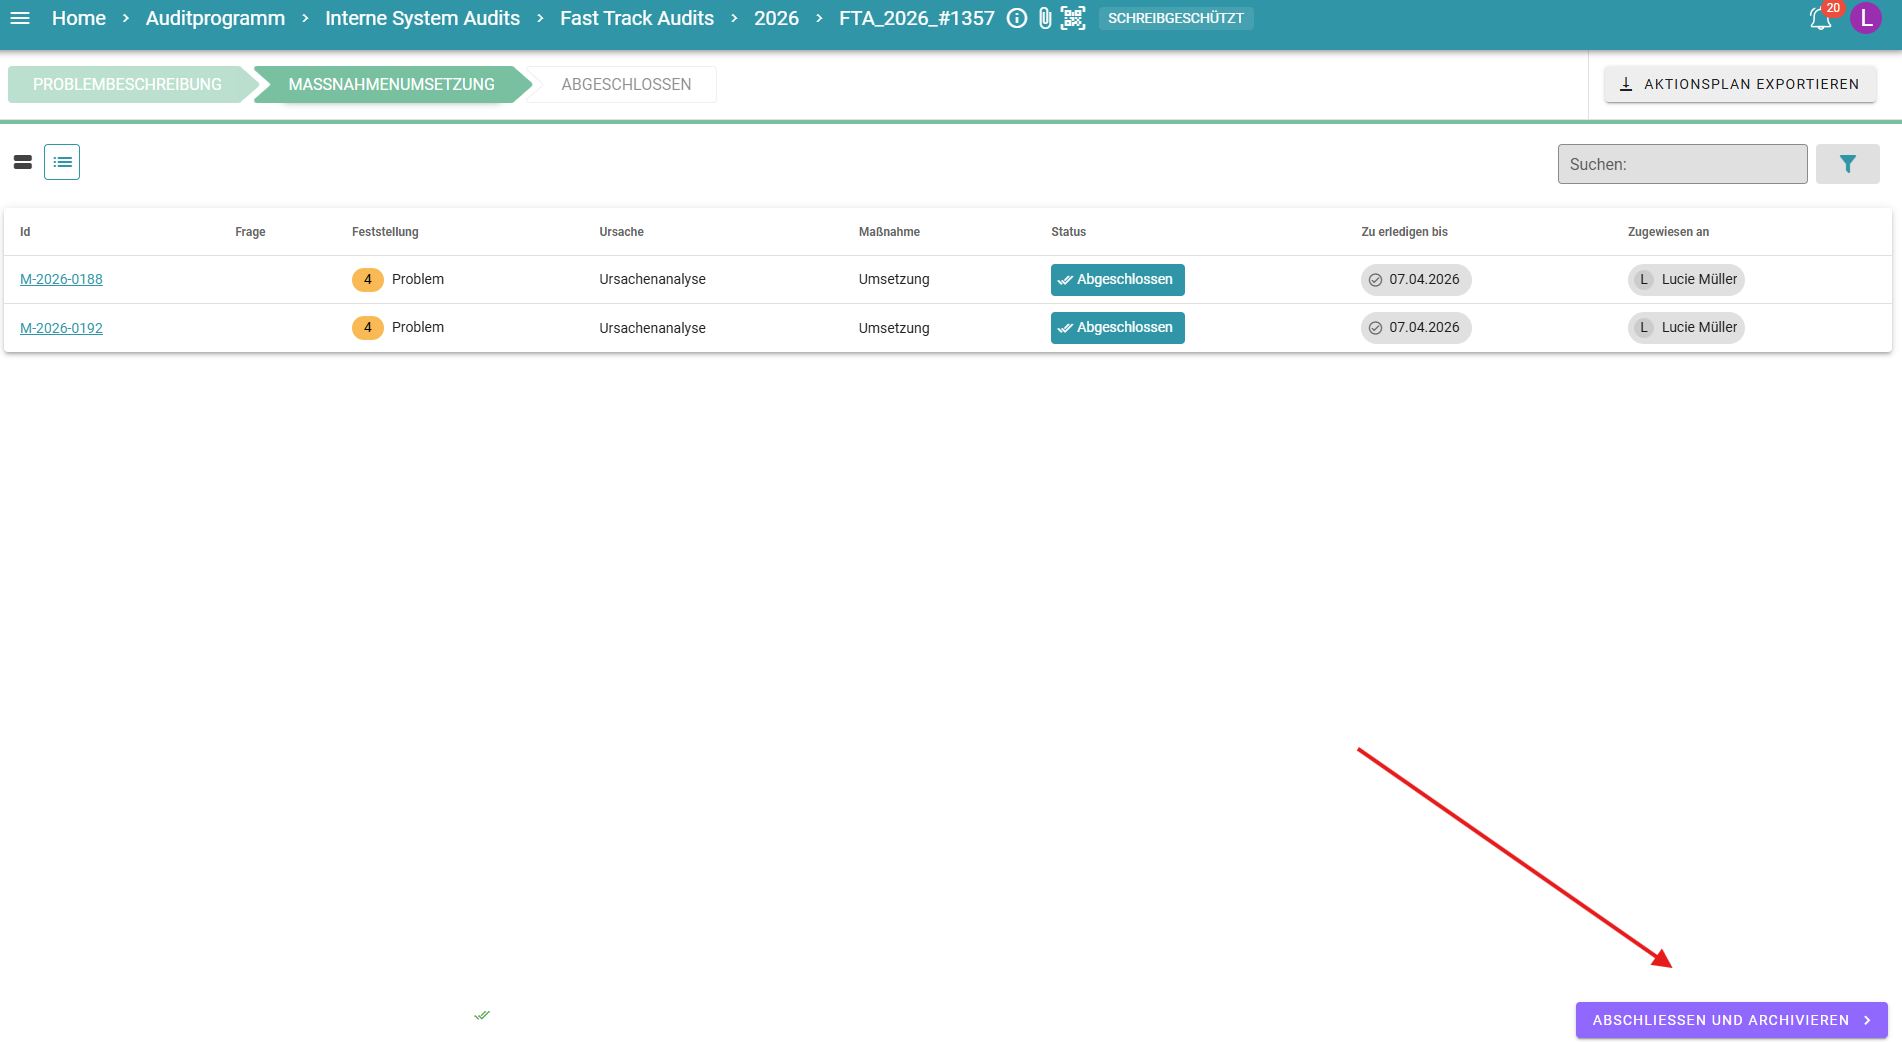This screenshot has height=1042, width=1902.
Task: Sort by Frage column header
Action: point(250,232)
